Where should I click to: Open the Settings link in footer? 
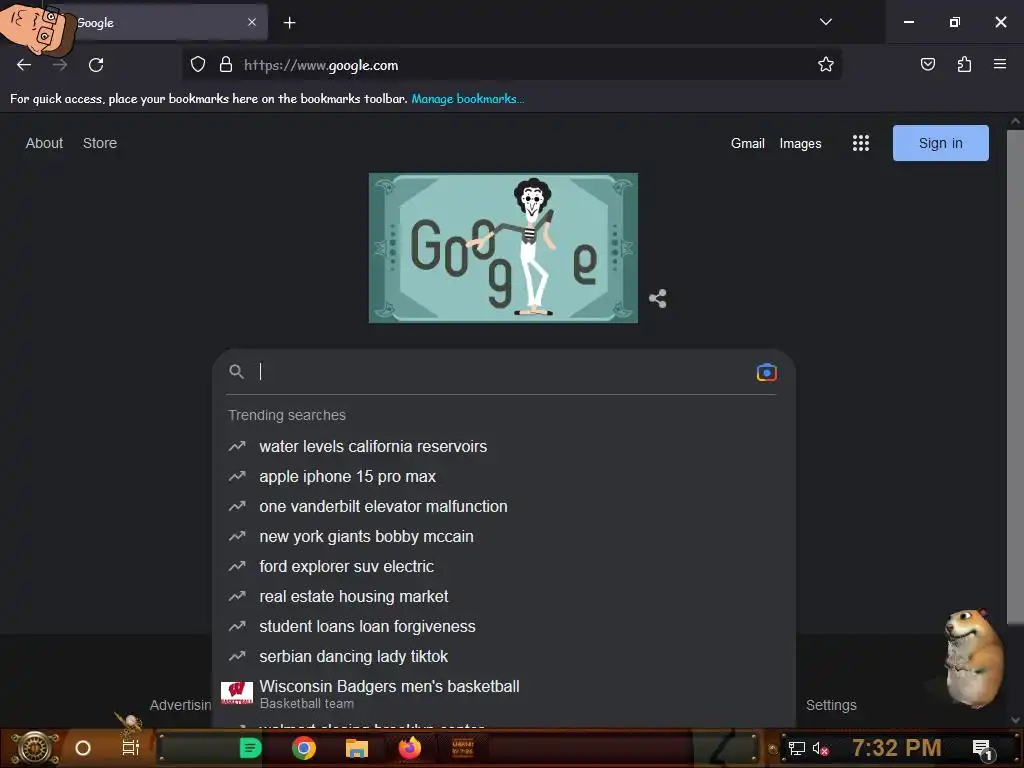pyautogui.click(x=831, y=705)
